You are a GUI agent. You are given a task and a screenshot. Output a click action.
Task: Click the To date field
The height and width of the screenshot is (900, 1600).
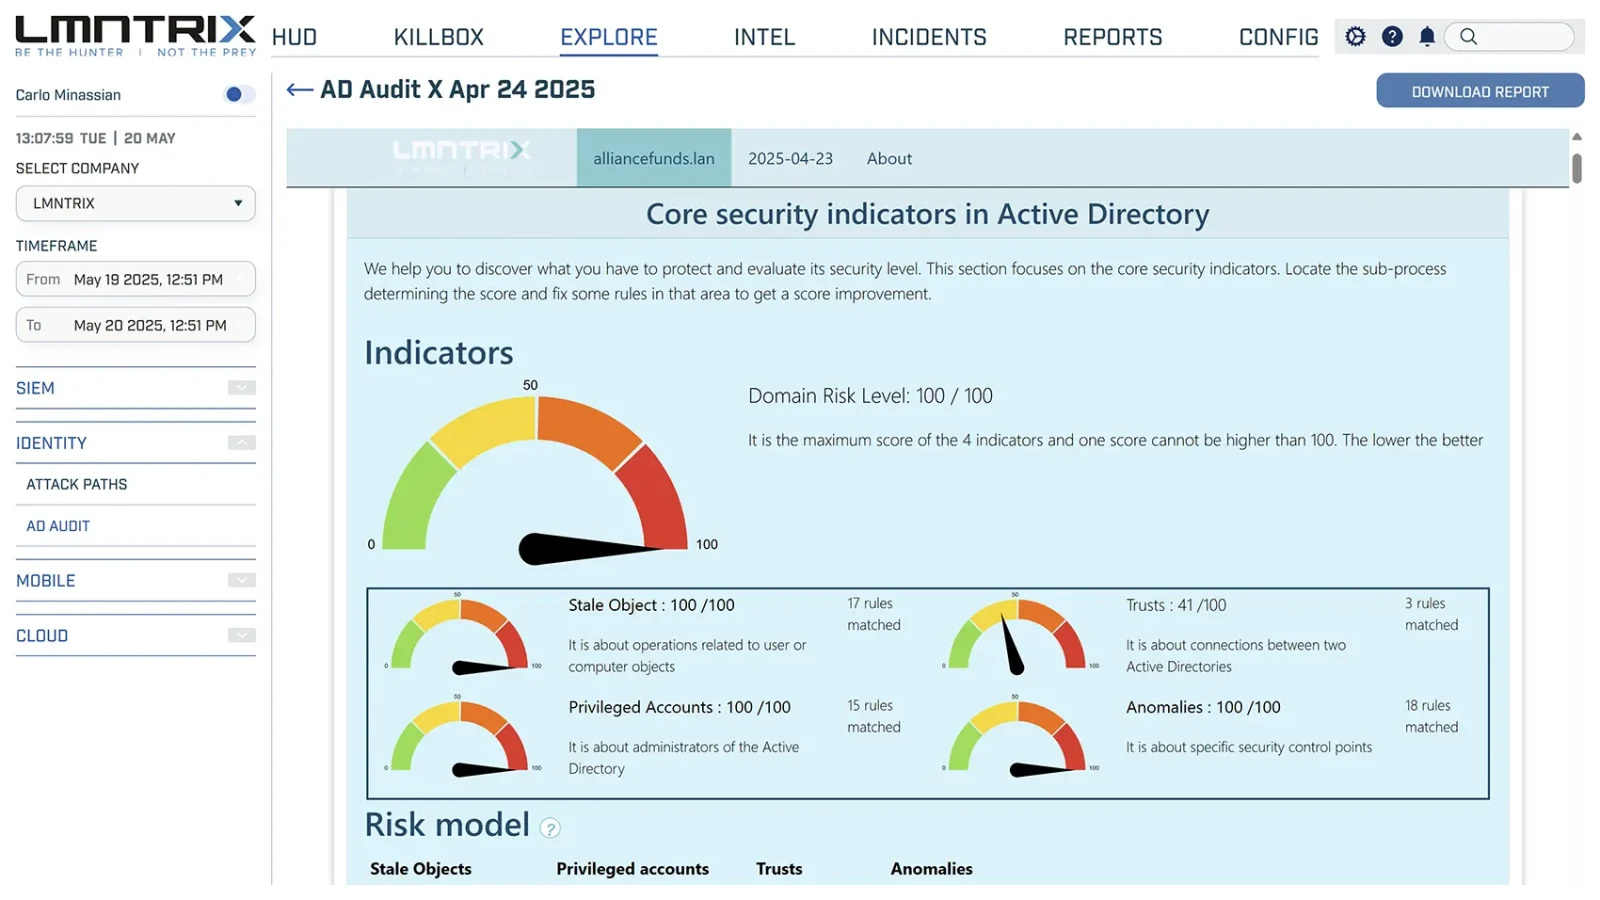click(135, 325)
